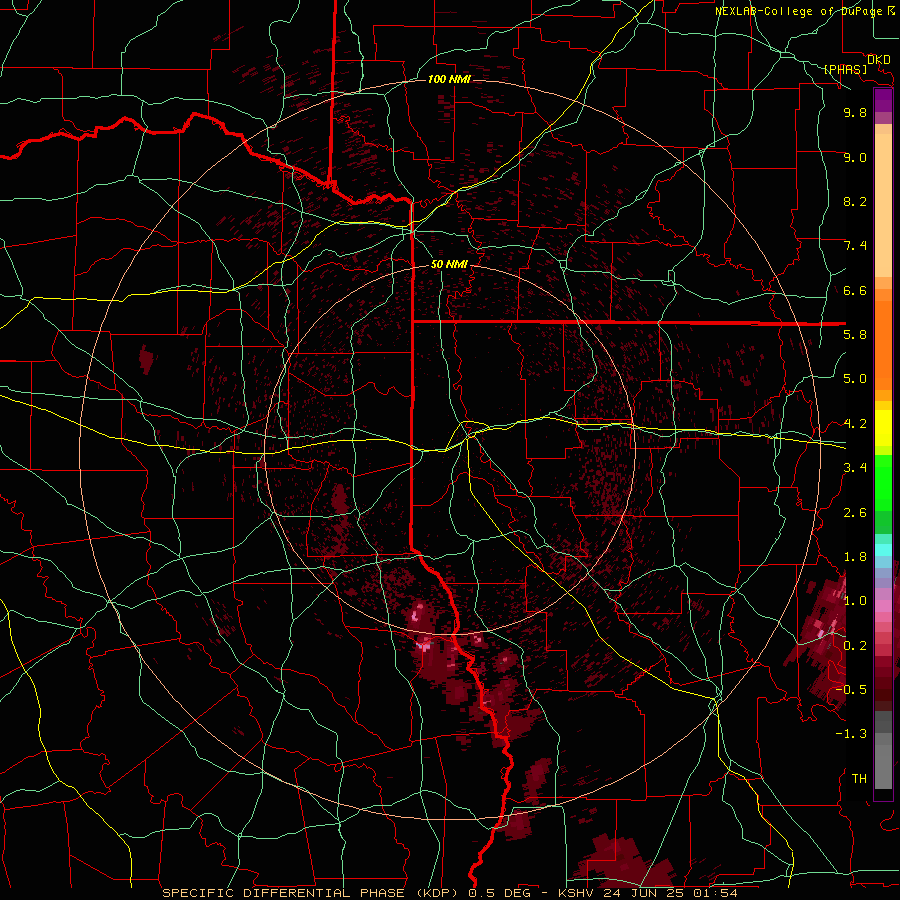Click the TH threshold label on the scale

point(859,779)
